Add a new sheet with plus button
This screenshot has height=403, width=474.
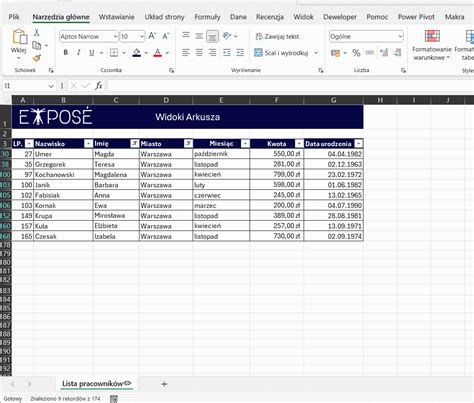point(164,384)
